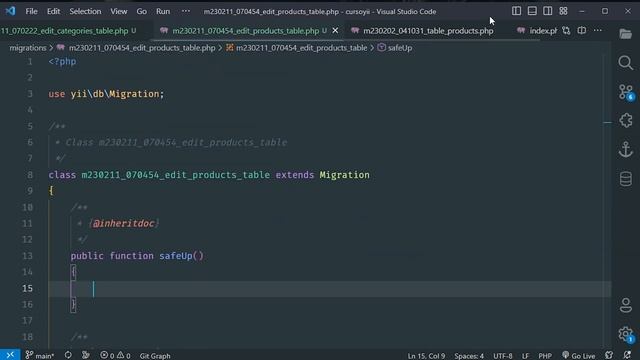
Task: Close the edit_products_table.php tab
Action: coord(335,31)
